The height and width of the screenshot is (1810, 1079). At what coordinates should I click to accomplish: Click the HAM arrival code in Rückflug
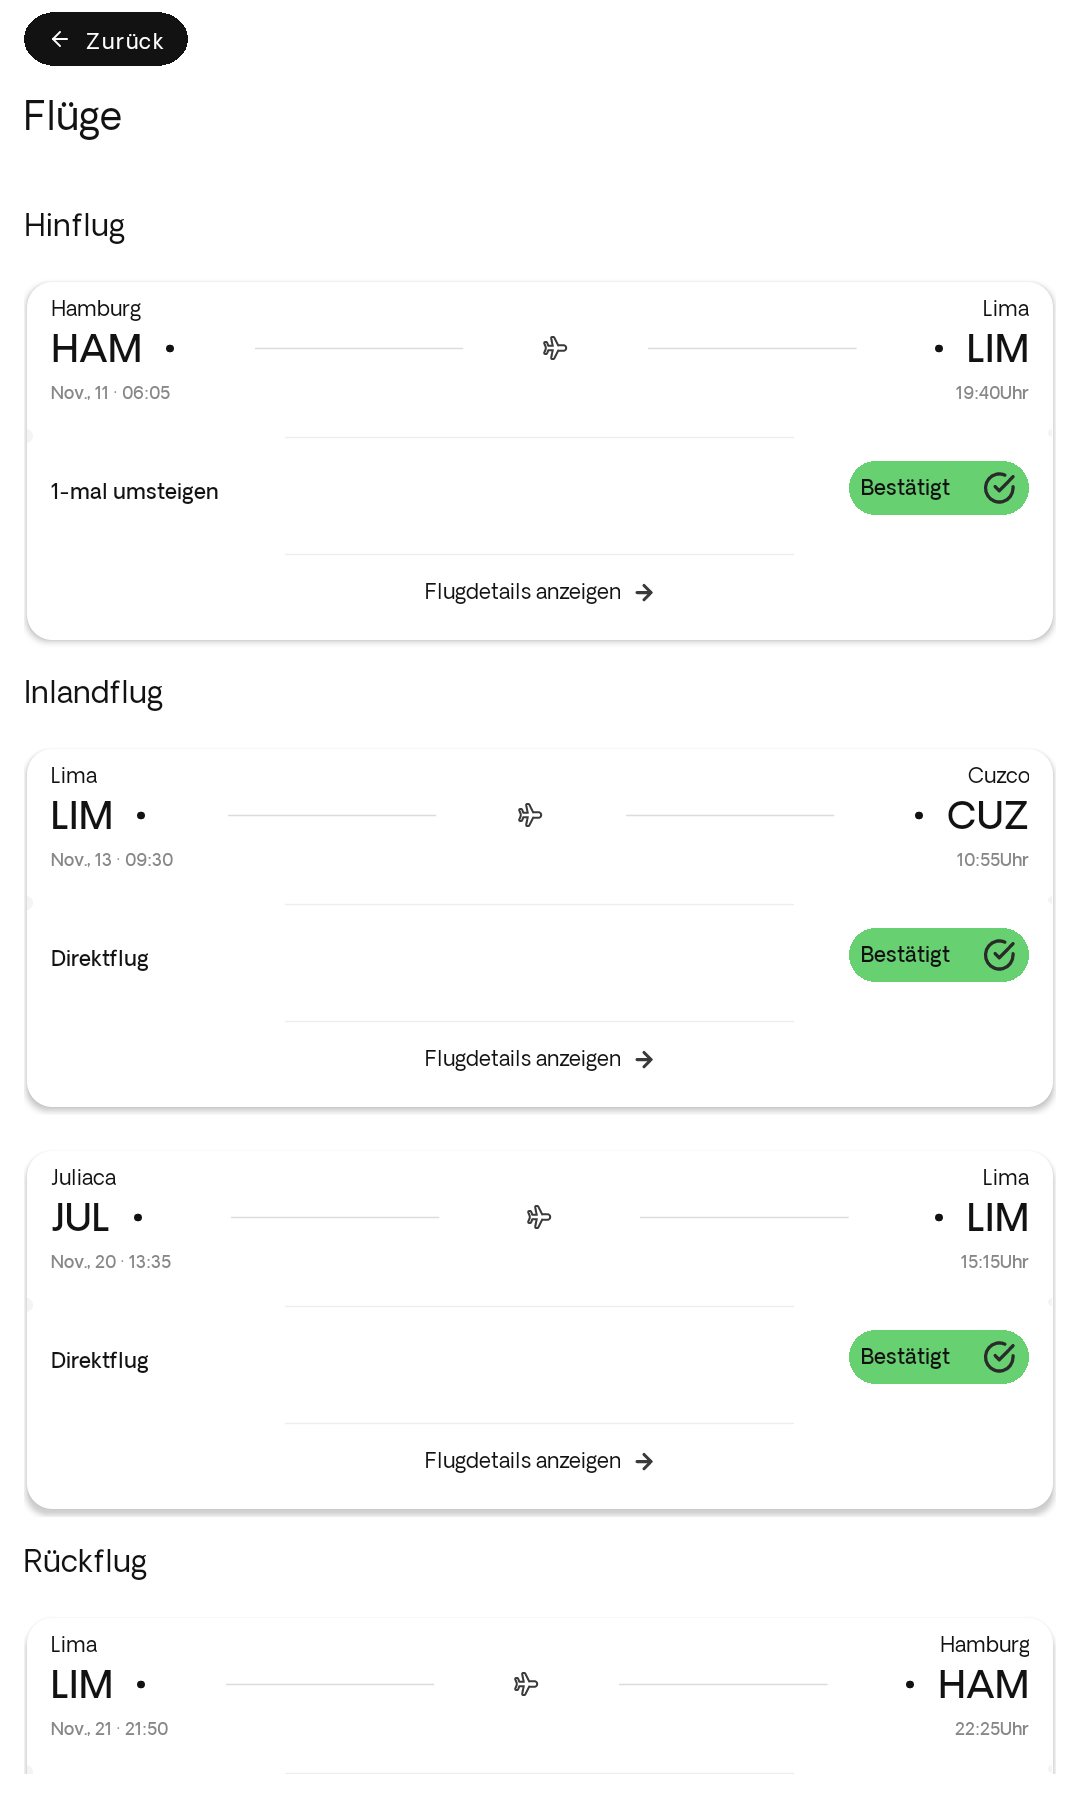[983, 1685]
